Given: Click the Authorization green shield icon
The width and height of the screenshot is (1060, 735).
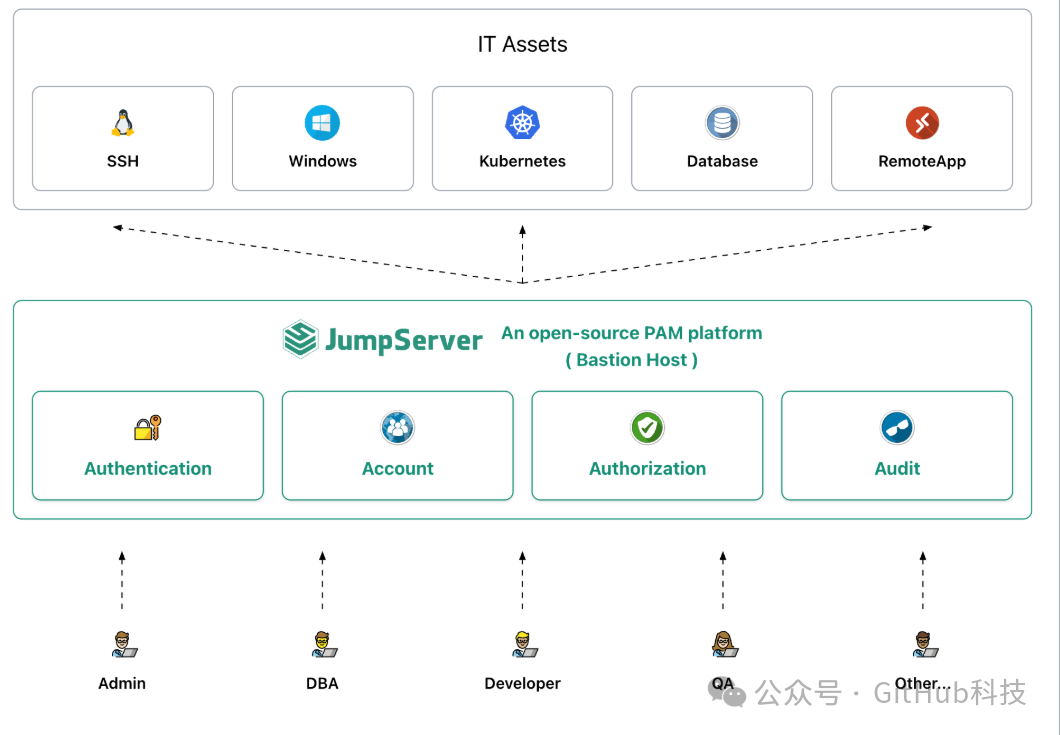Looking at the screenshot, I should point(648,428).
